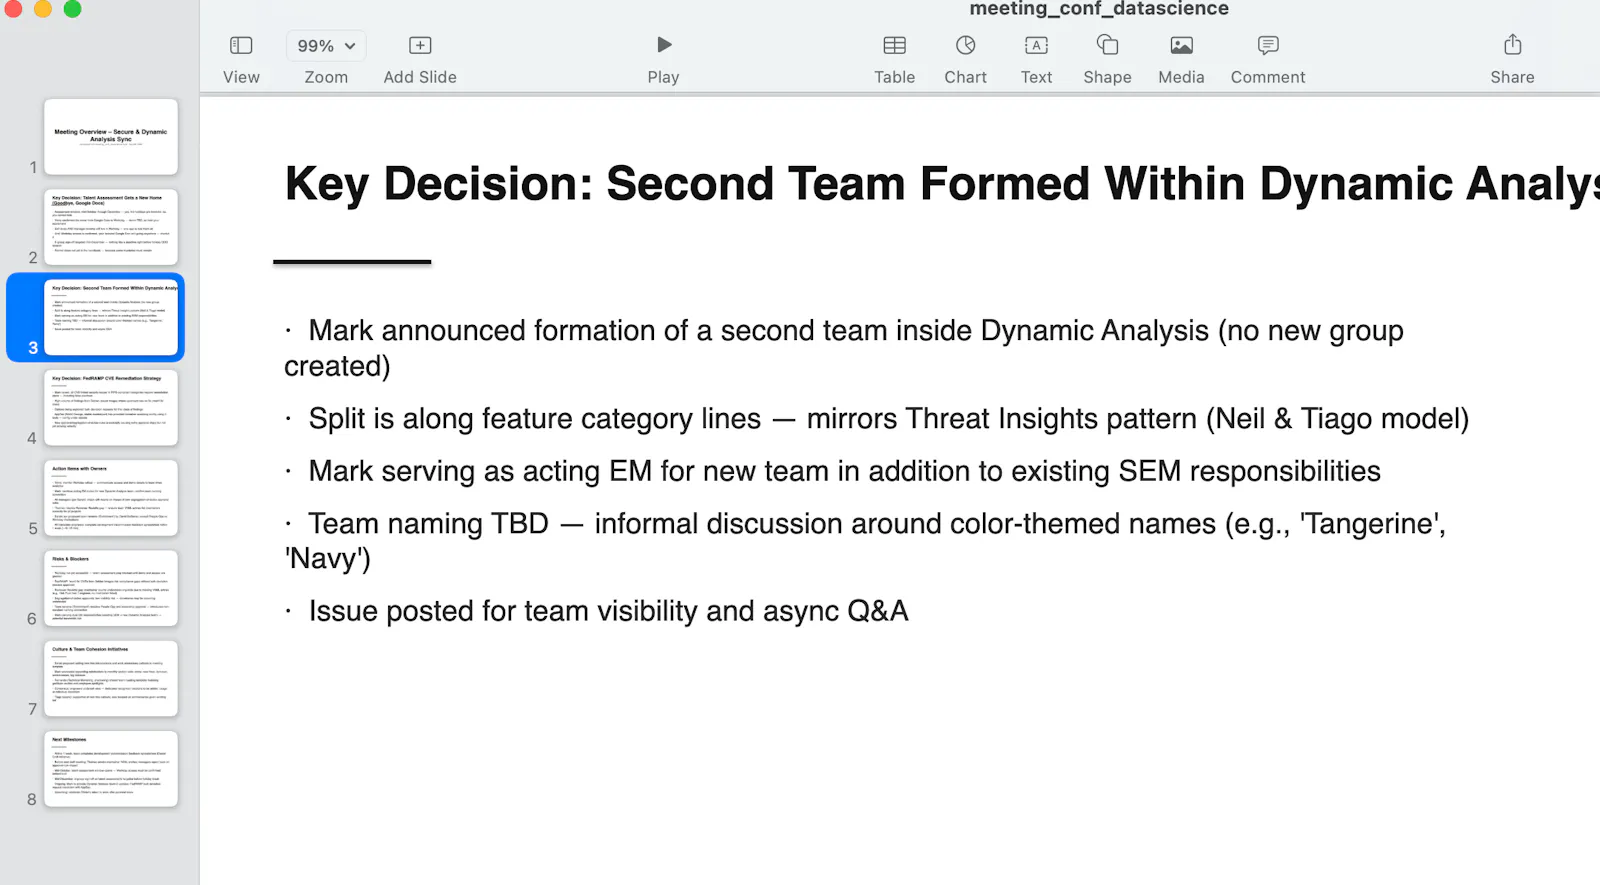Click the bullet about Team naming TBD
Viewport: 1600px width, 885px height.
tap(865, 541)
